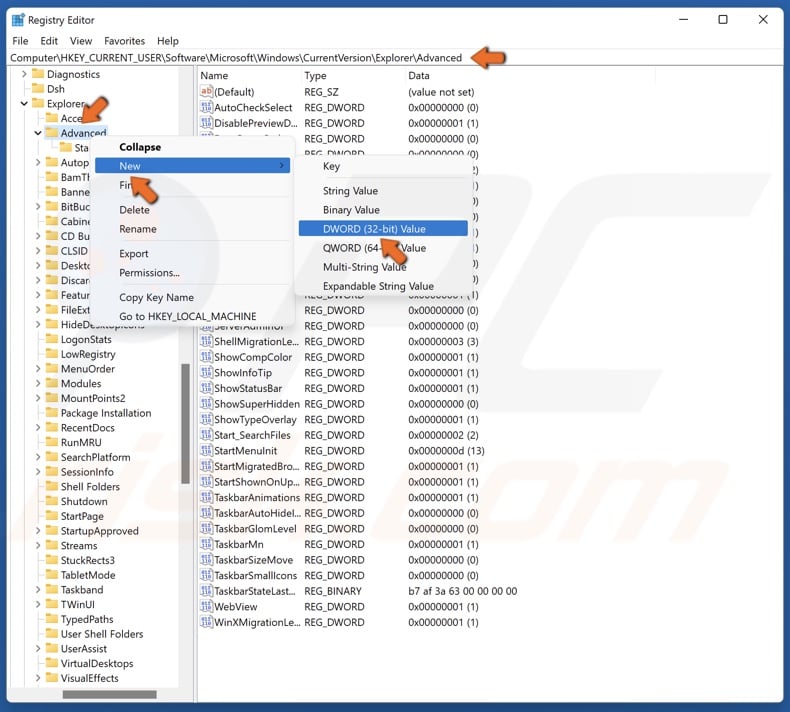Screen dimensions: 790x712
Task: Click the TaskbarGlomLevel value icon
Action: coord(206,529)
